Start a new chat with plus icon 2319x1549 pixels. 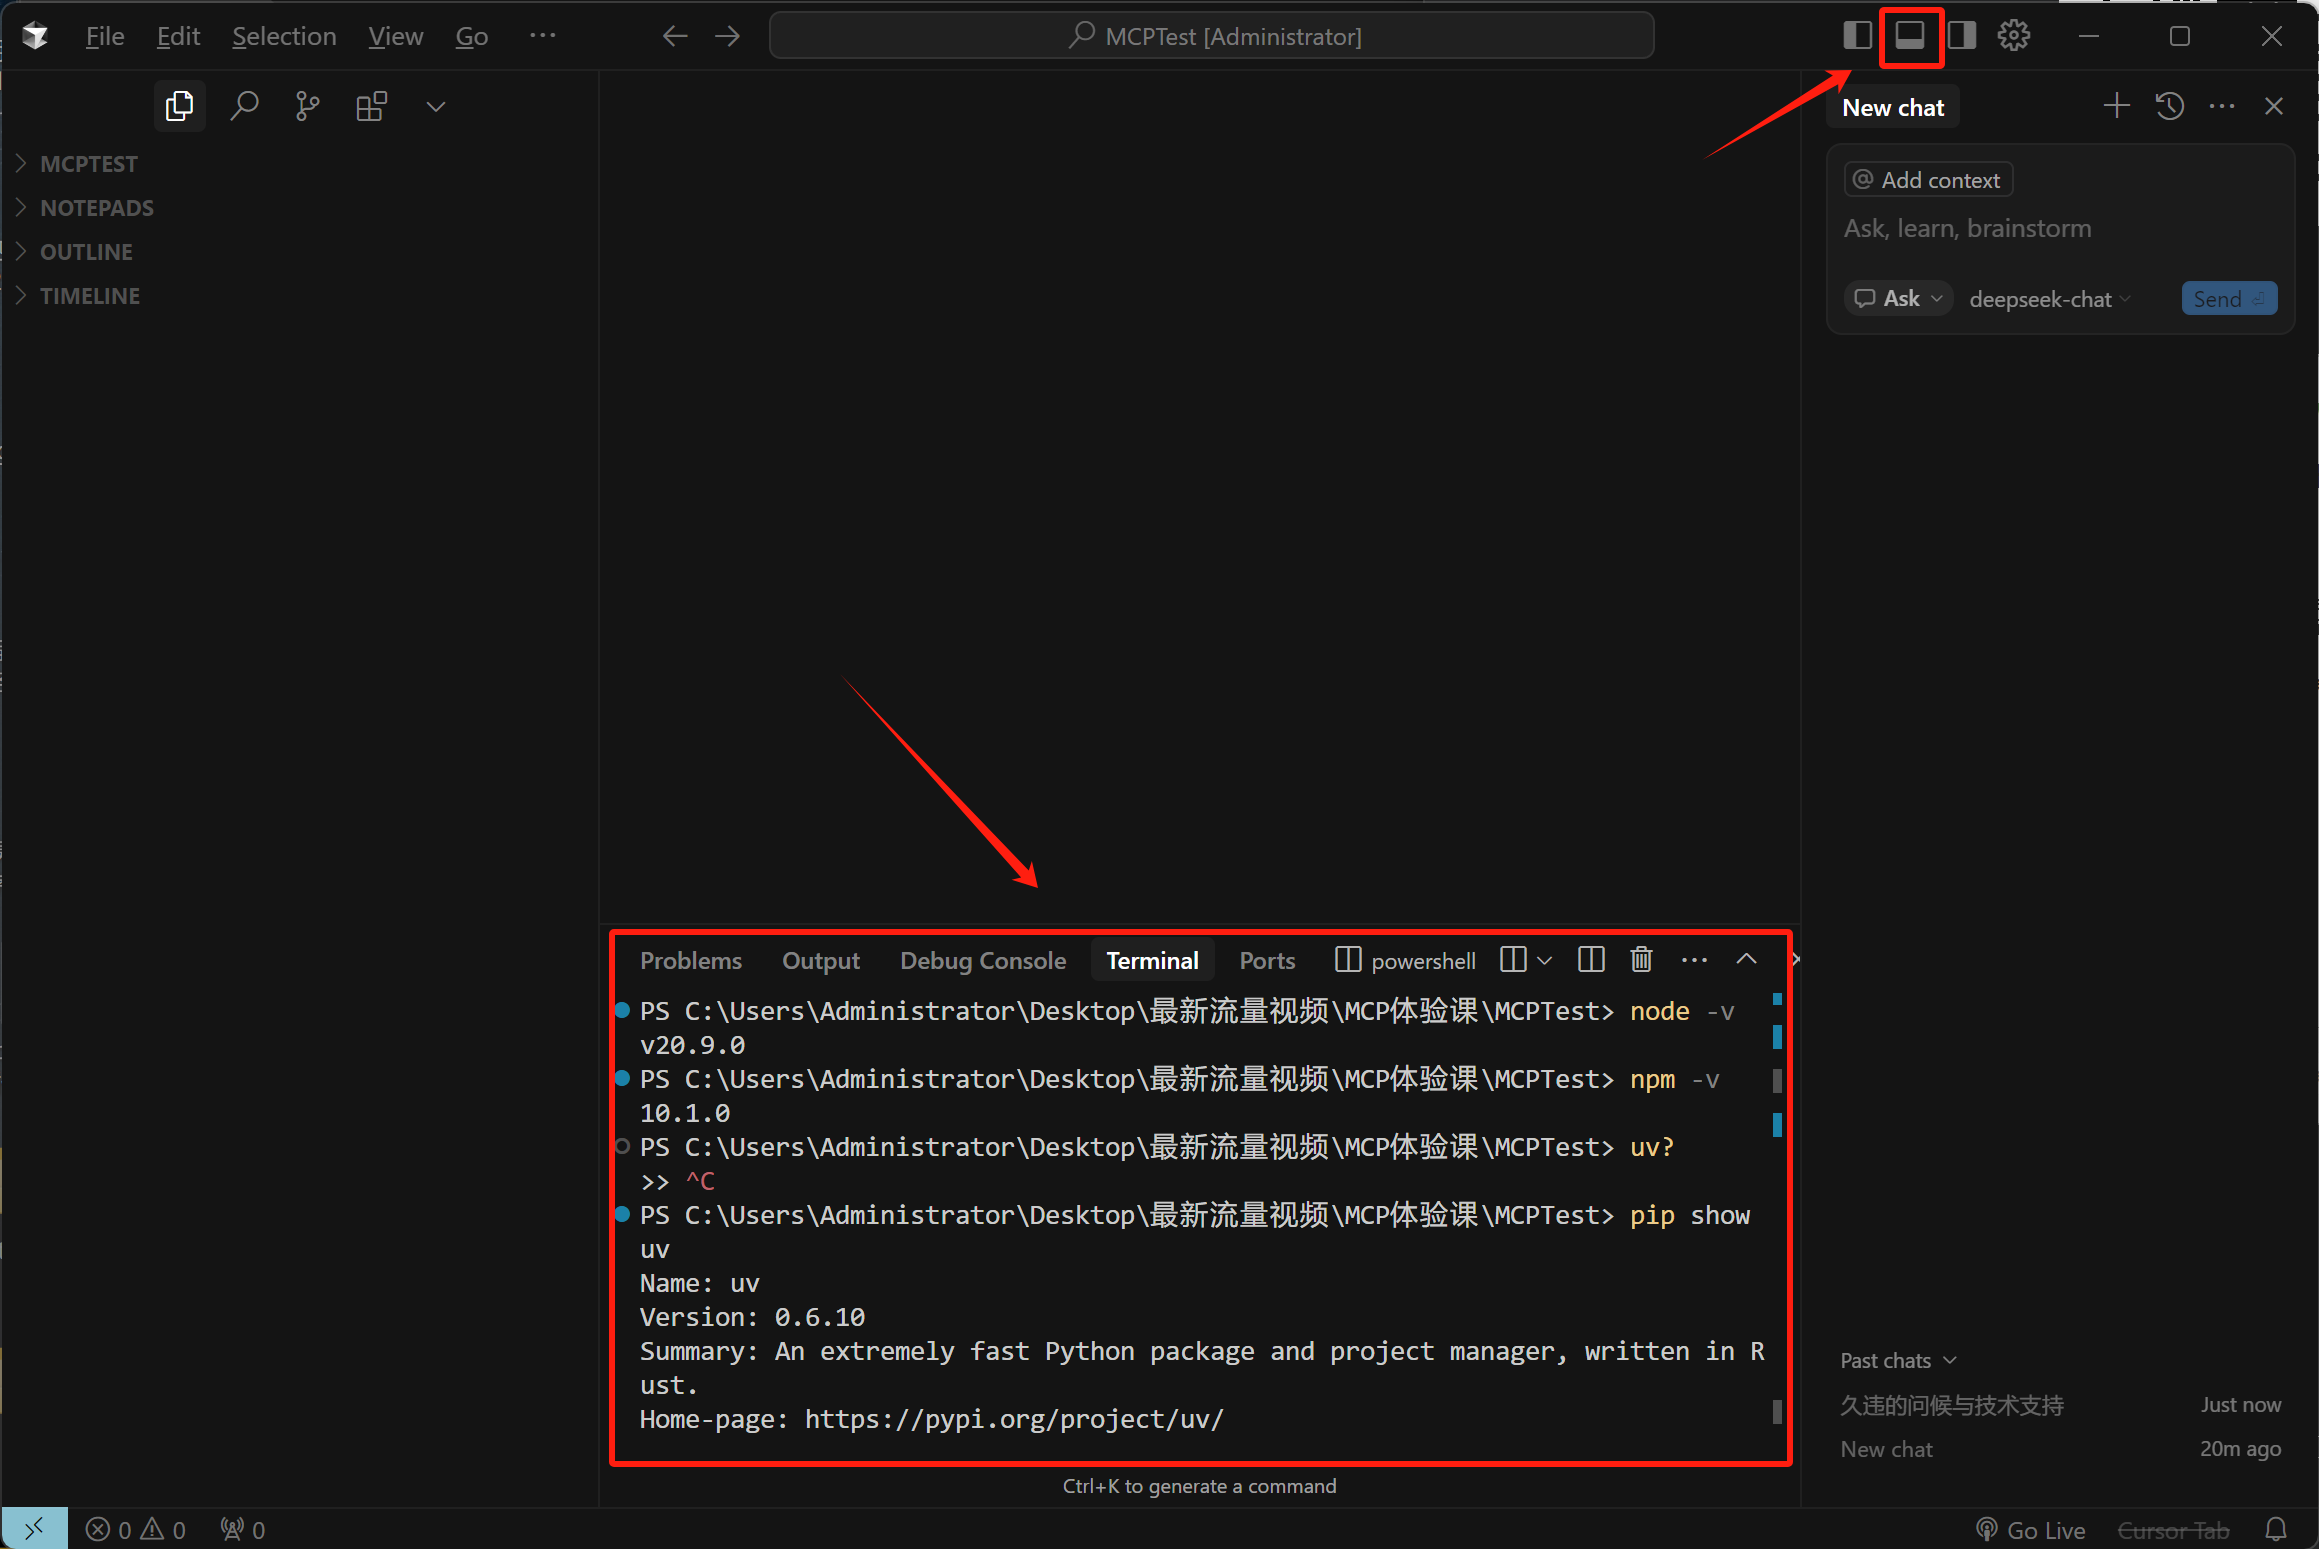tap(2116, 106)
